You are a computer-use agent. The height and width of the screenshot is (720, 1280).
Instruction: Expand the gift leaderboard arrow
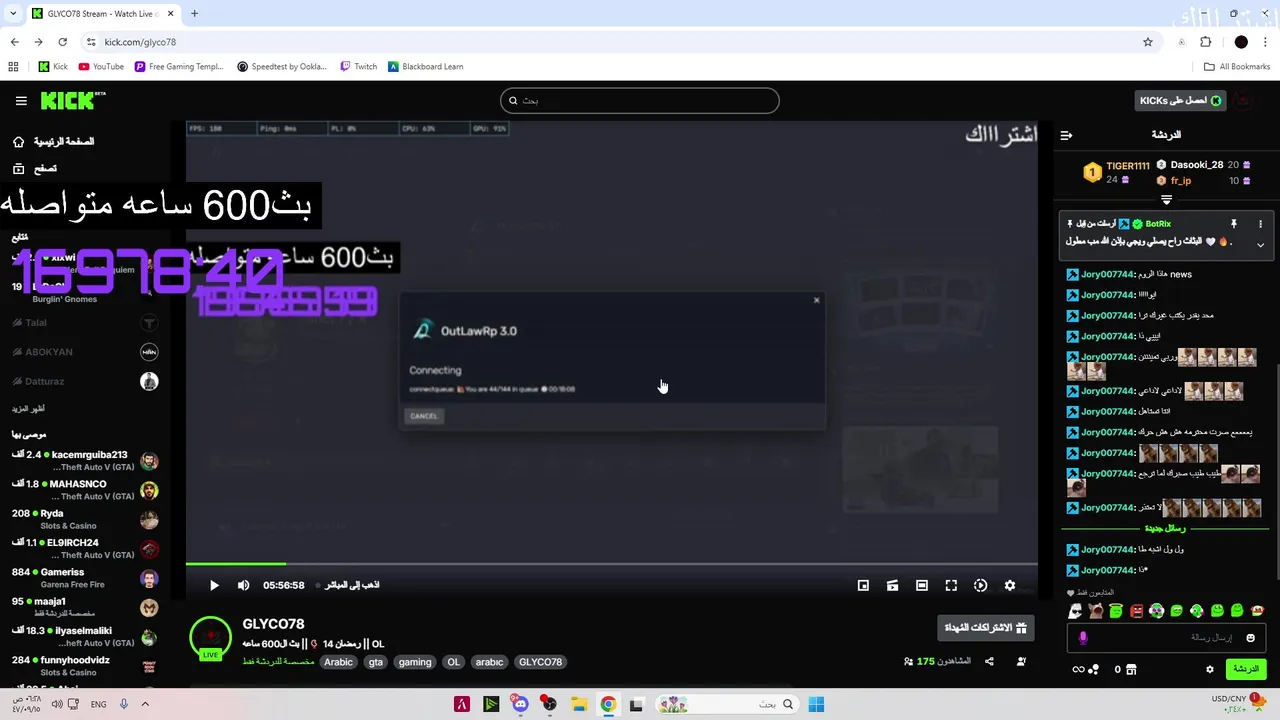(1166, 200)
